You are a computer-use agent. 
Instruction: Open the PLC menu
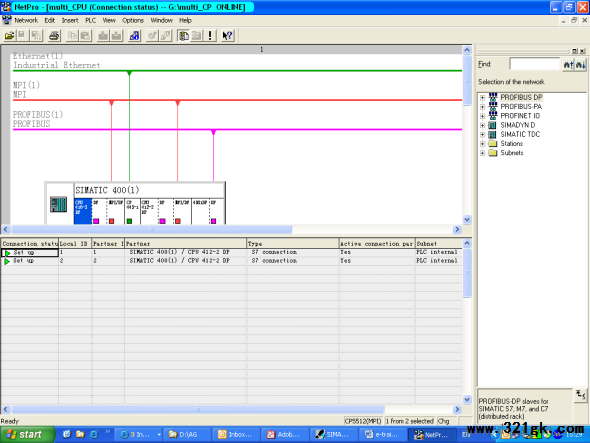pyautogui.click(x=90, y=20)
